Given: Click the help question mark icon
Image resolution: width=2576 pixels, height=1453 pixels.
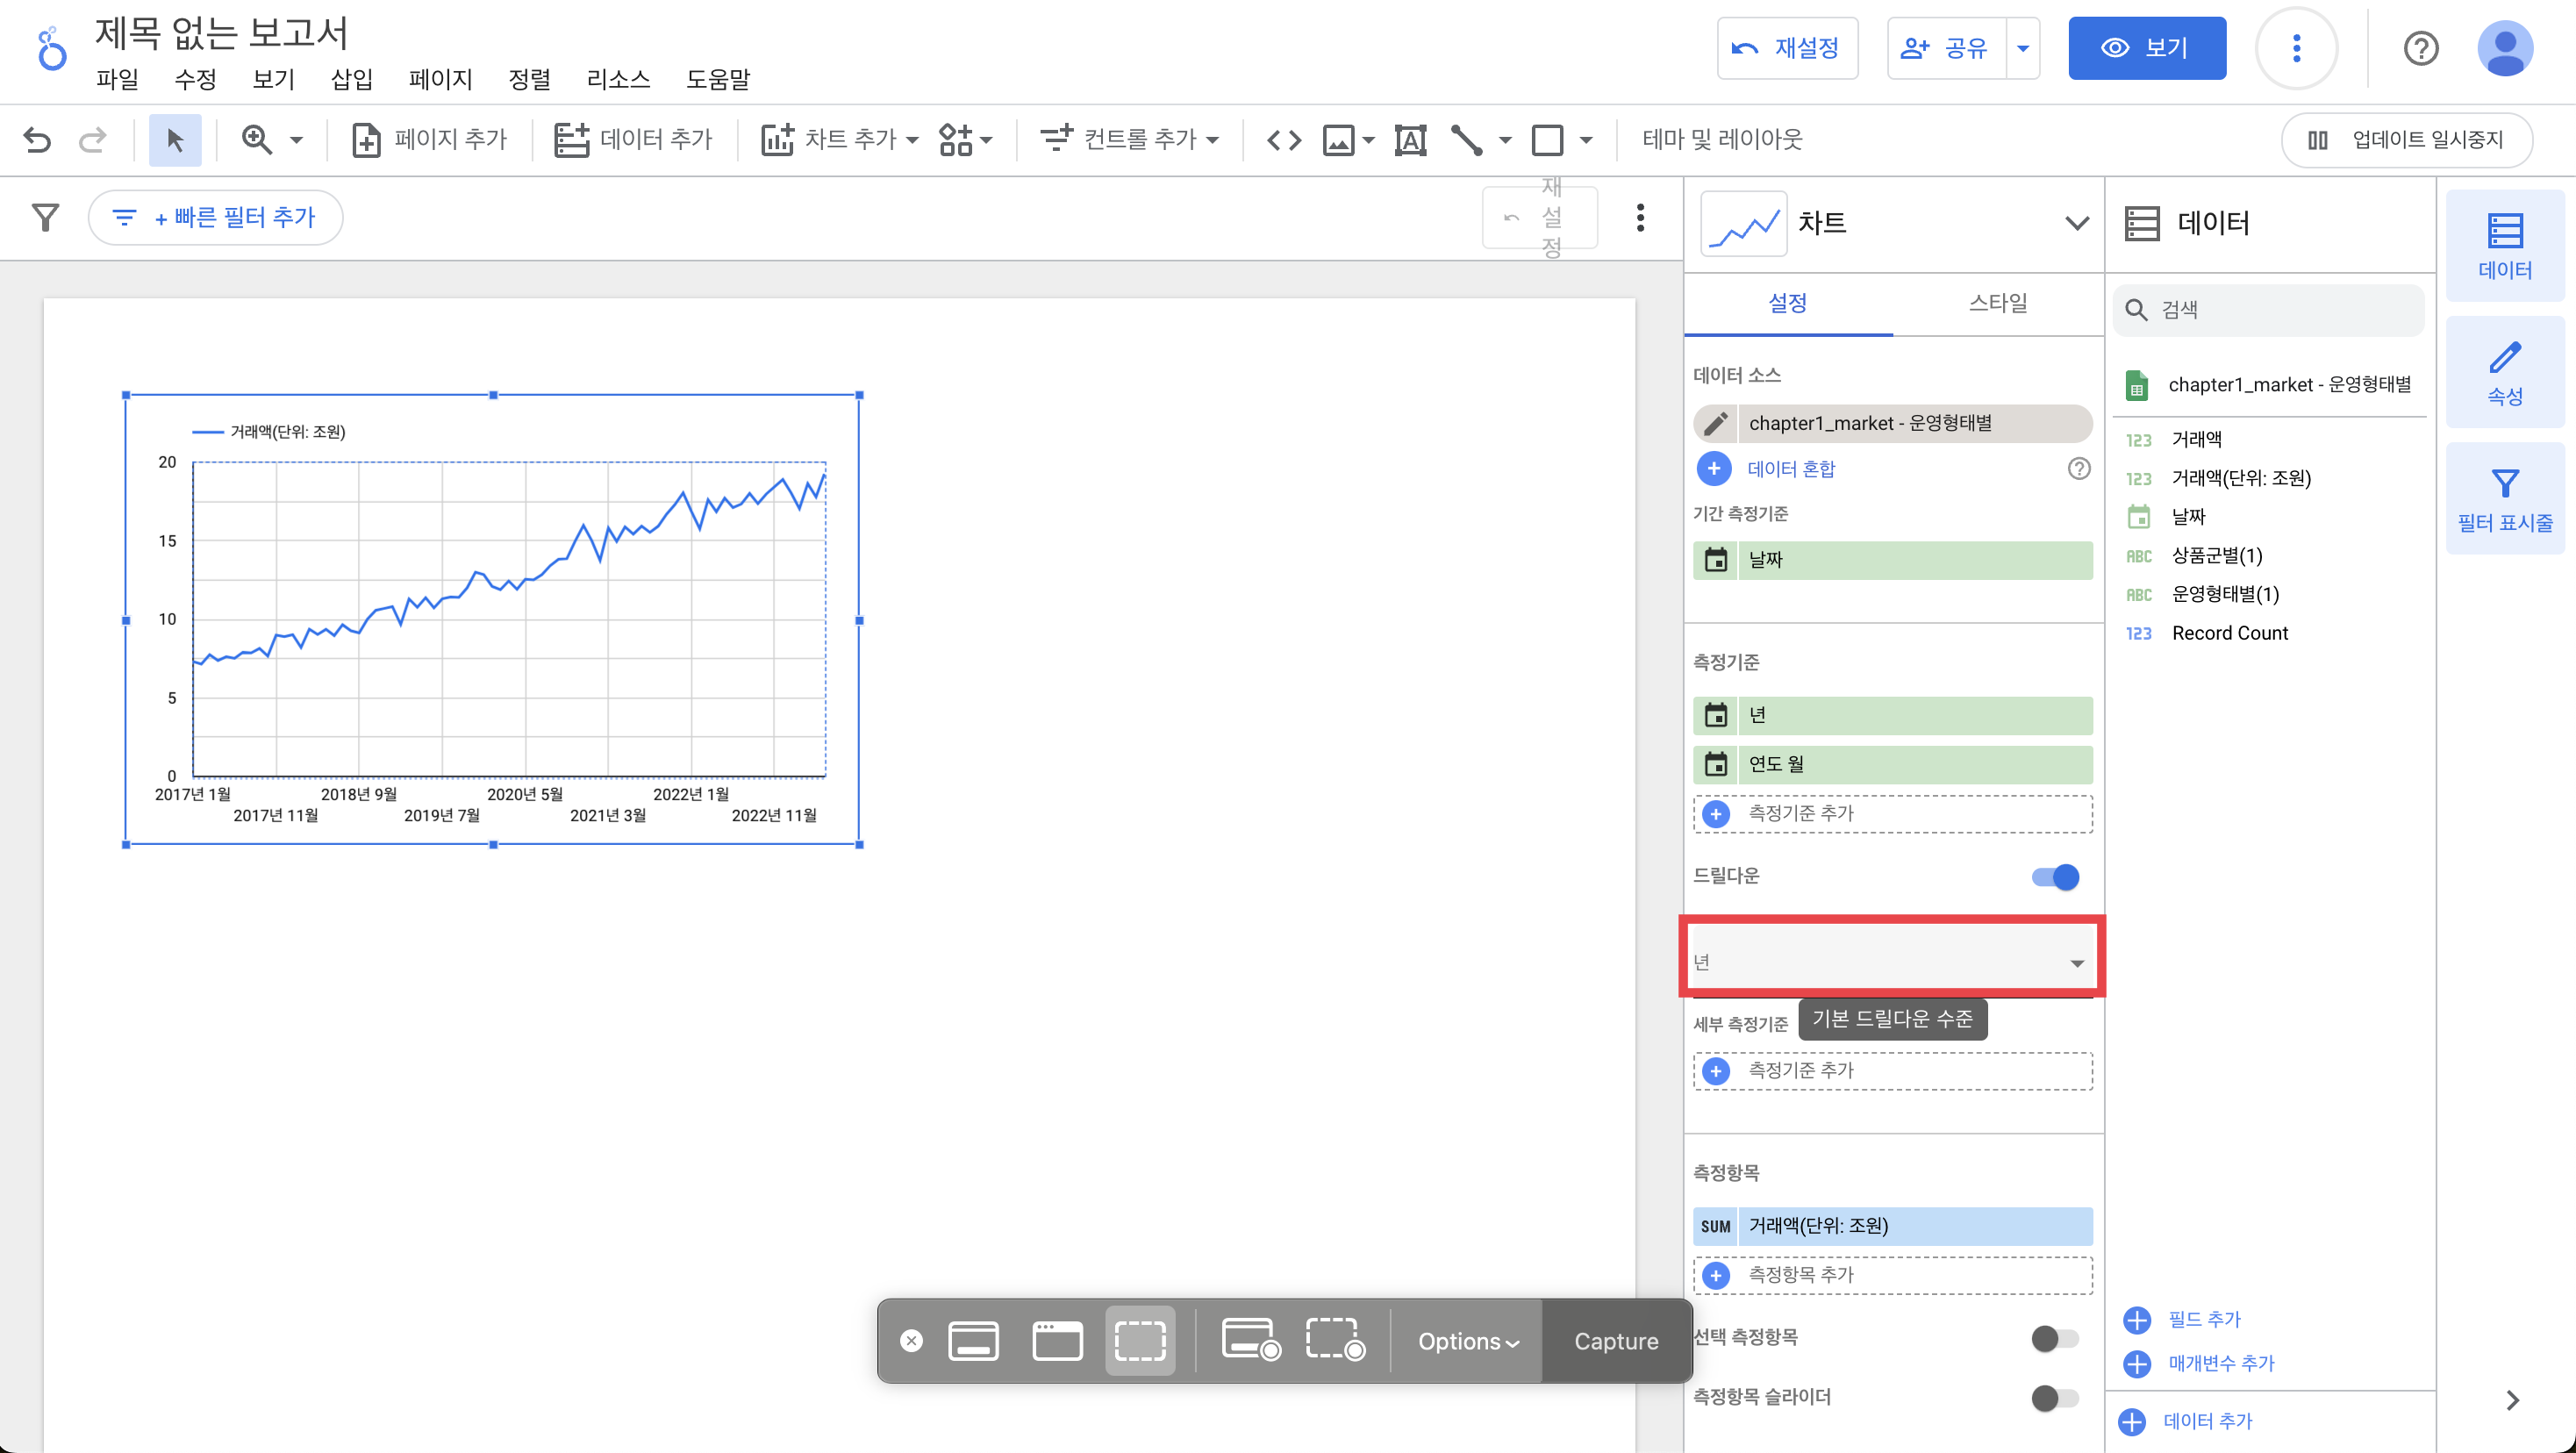Looking at the screenshot, I should click(x=2421, y=48).
